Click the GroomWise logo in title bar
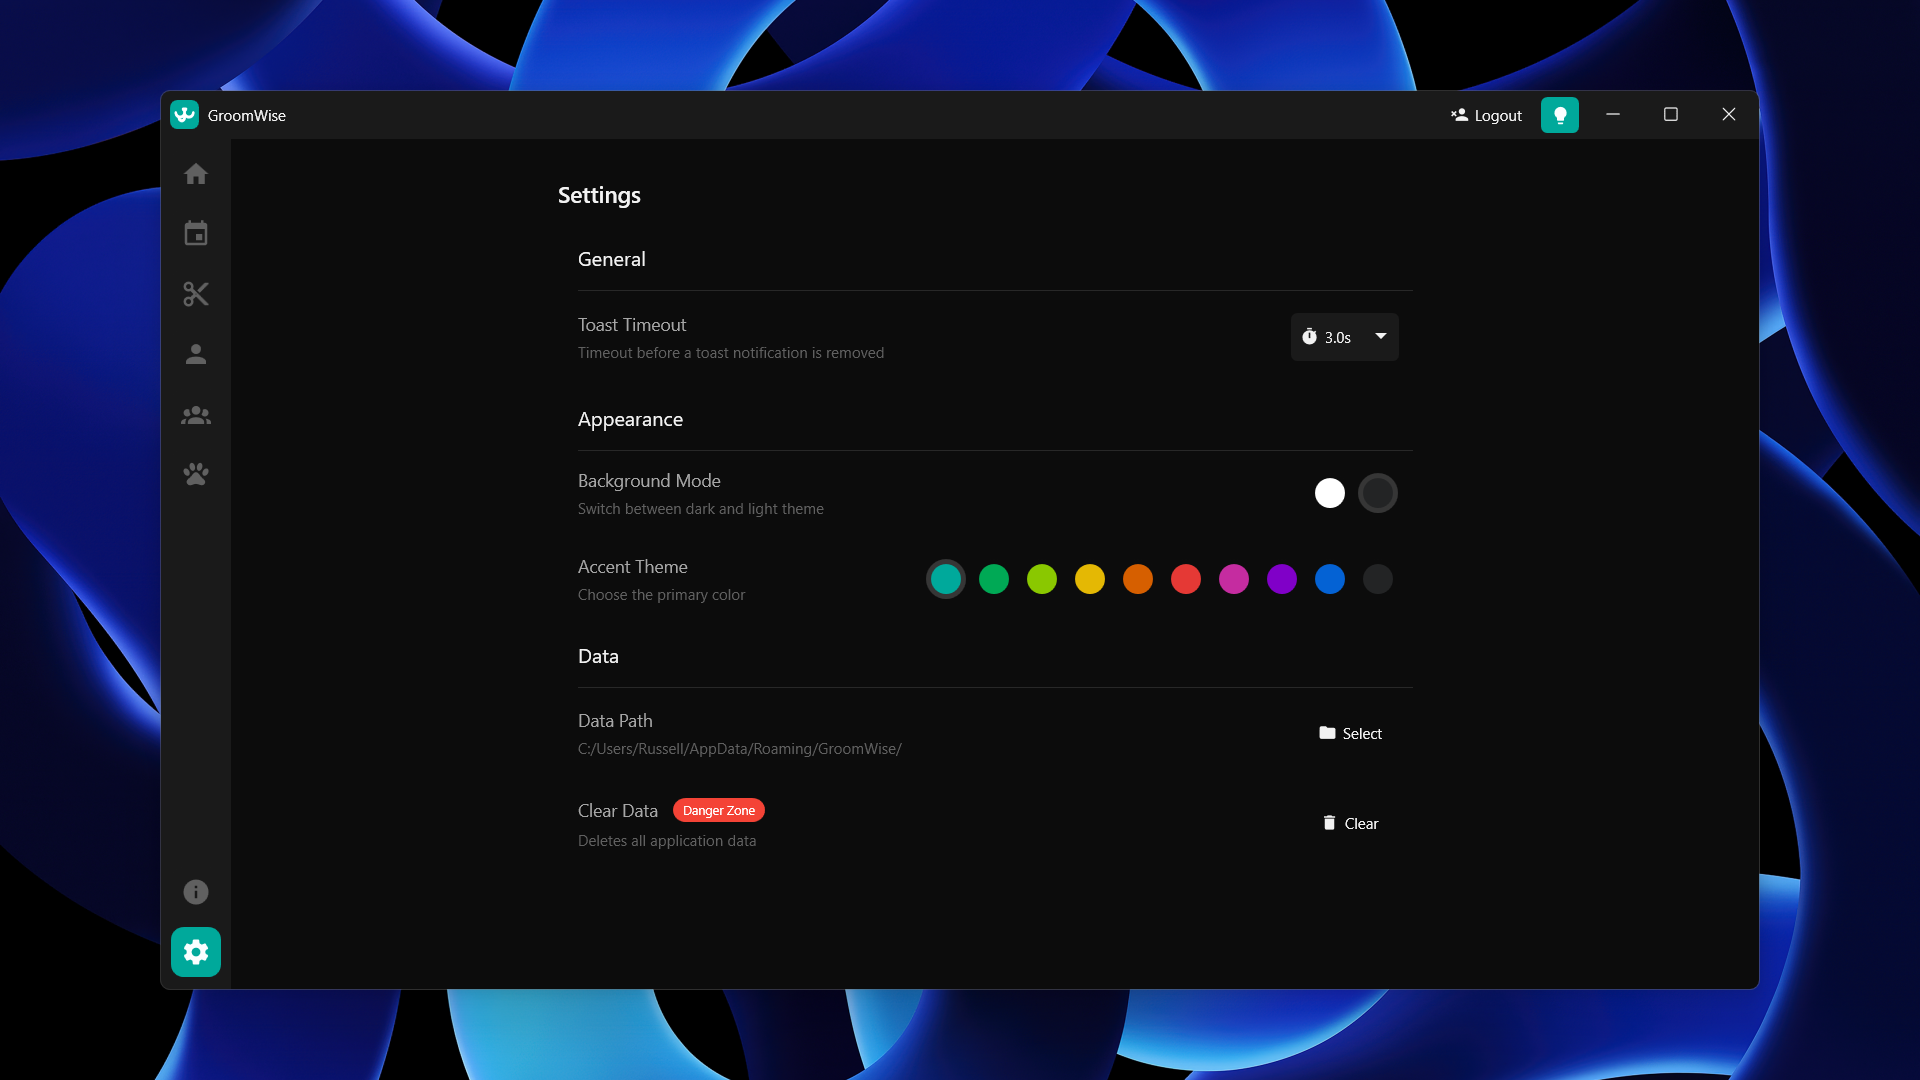Image resolution: width=1920 pixels, height=1080 pixels. (185, 115)
